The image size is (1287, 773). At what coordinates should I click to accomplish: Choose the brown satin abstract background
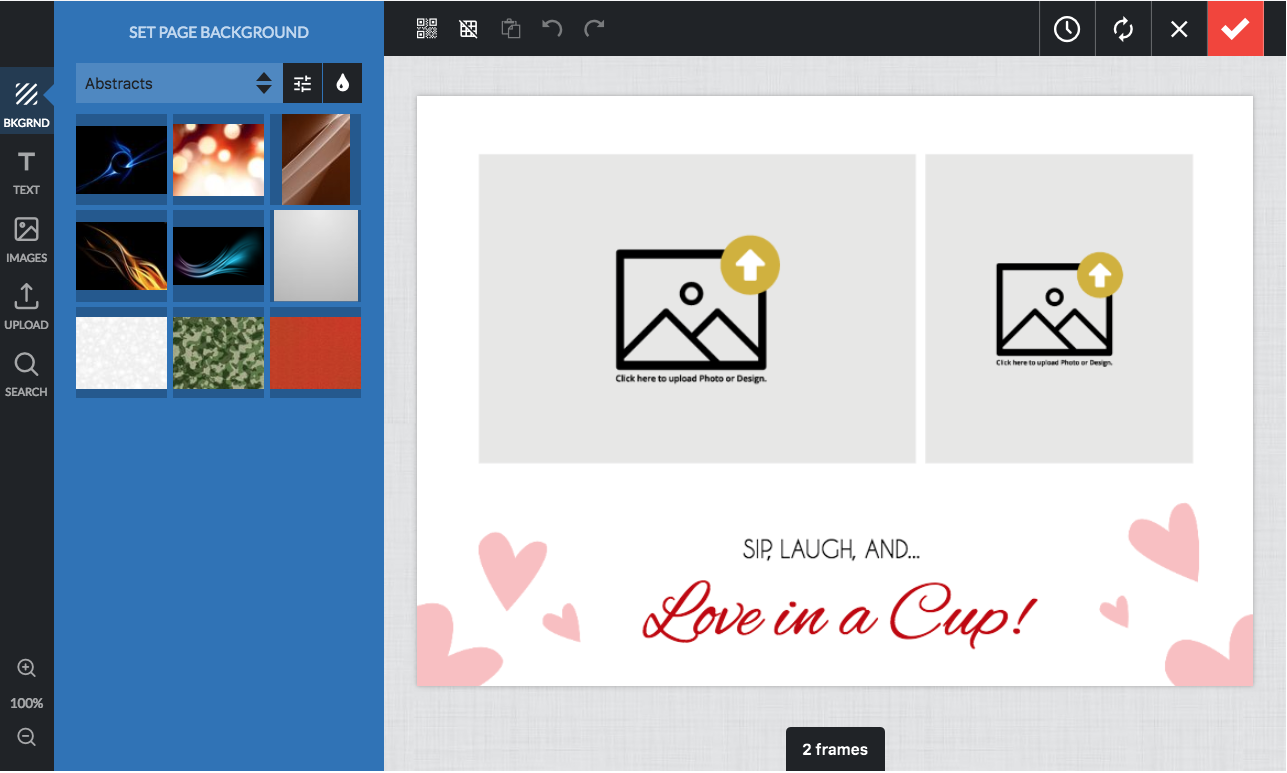pyautogui.click(x=316, y=159)
